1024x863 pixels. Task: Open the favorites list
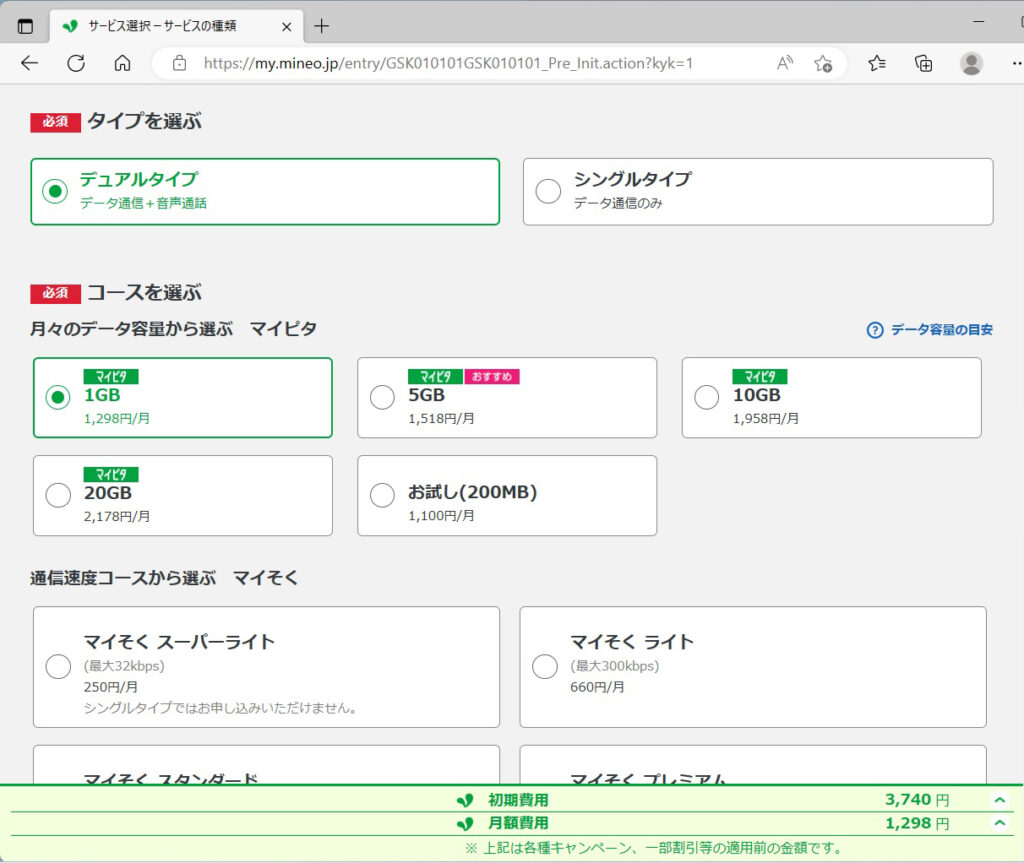click(x=877, y=63)
